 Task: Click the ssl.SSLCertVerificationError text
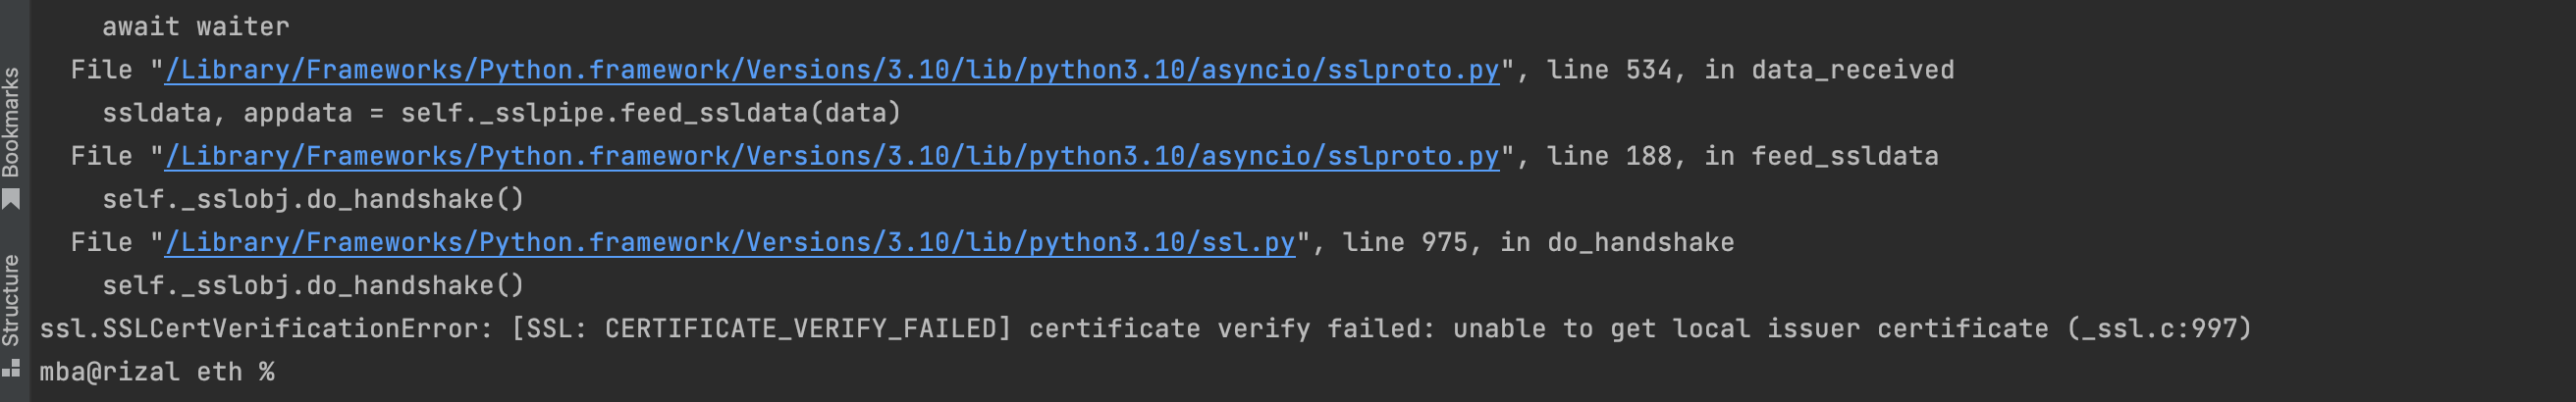pyautogui.click(x=265, y=329)
